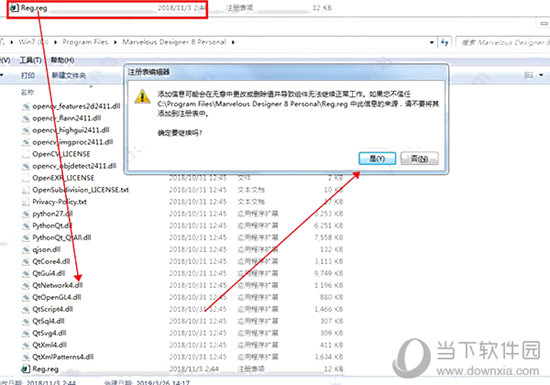Click the QtCore4.dll file icon
The image size is (550, 385).
coord(26,262)
